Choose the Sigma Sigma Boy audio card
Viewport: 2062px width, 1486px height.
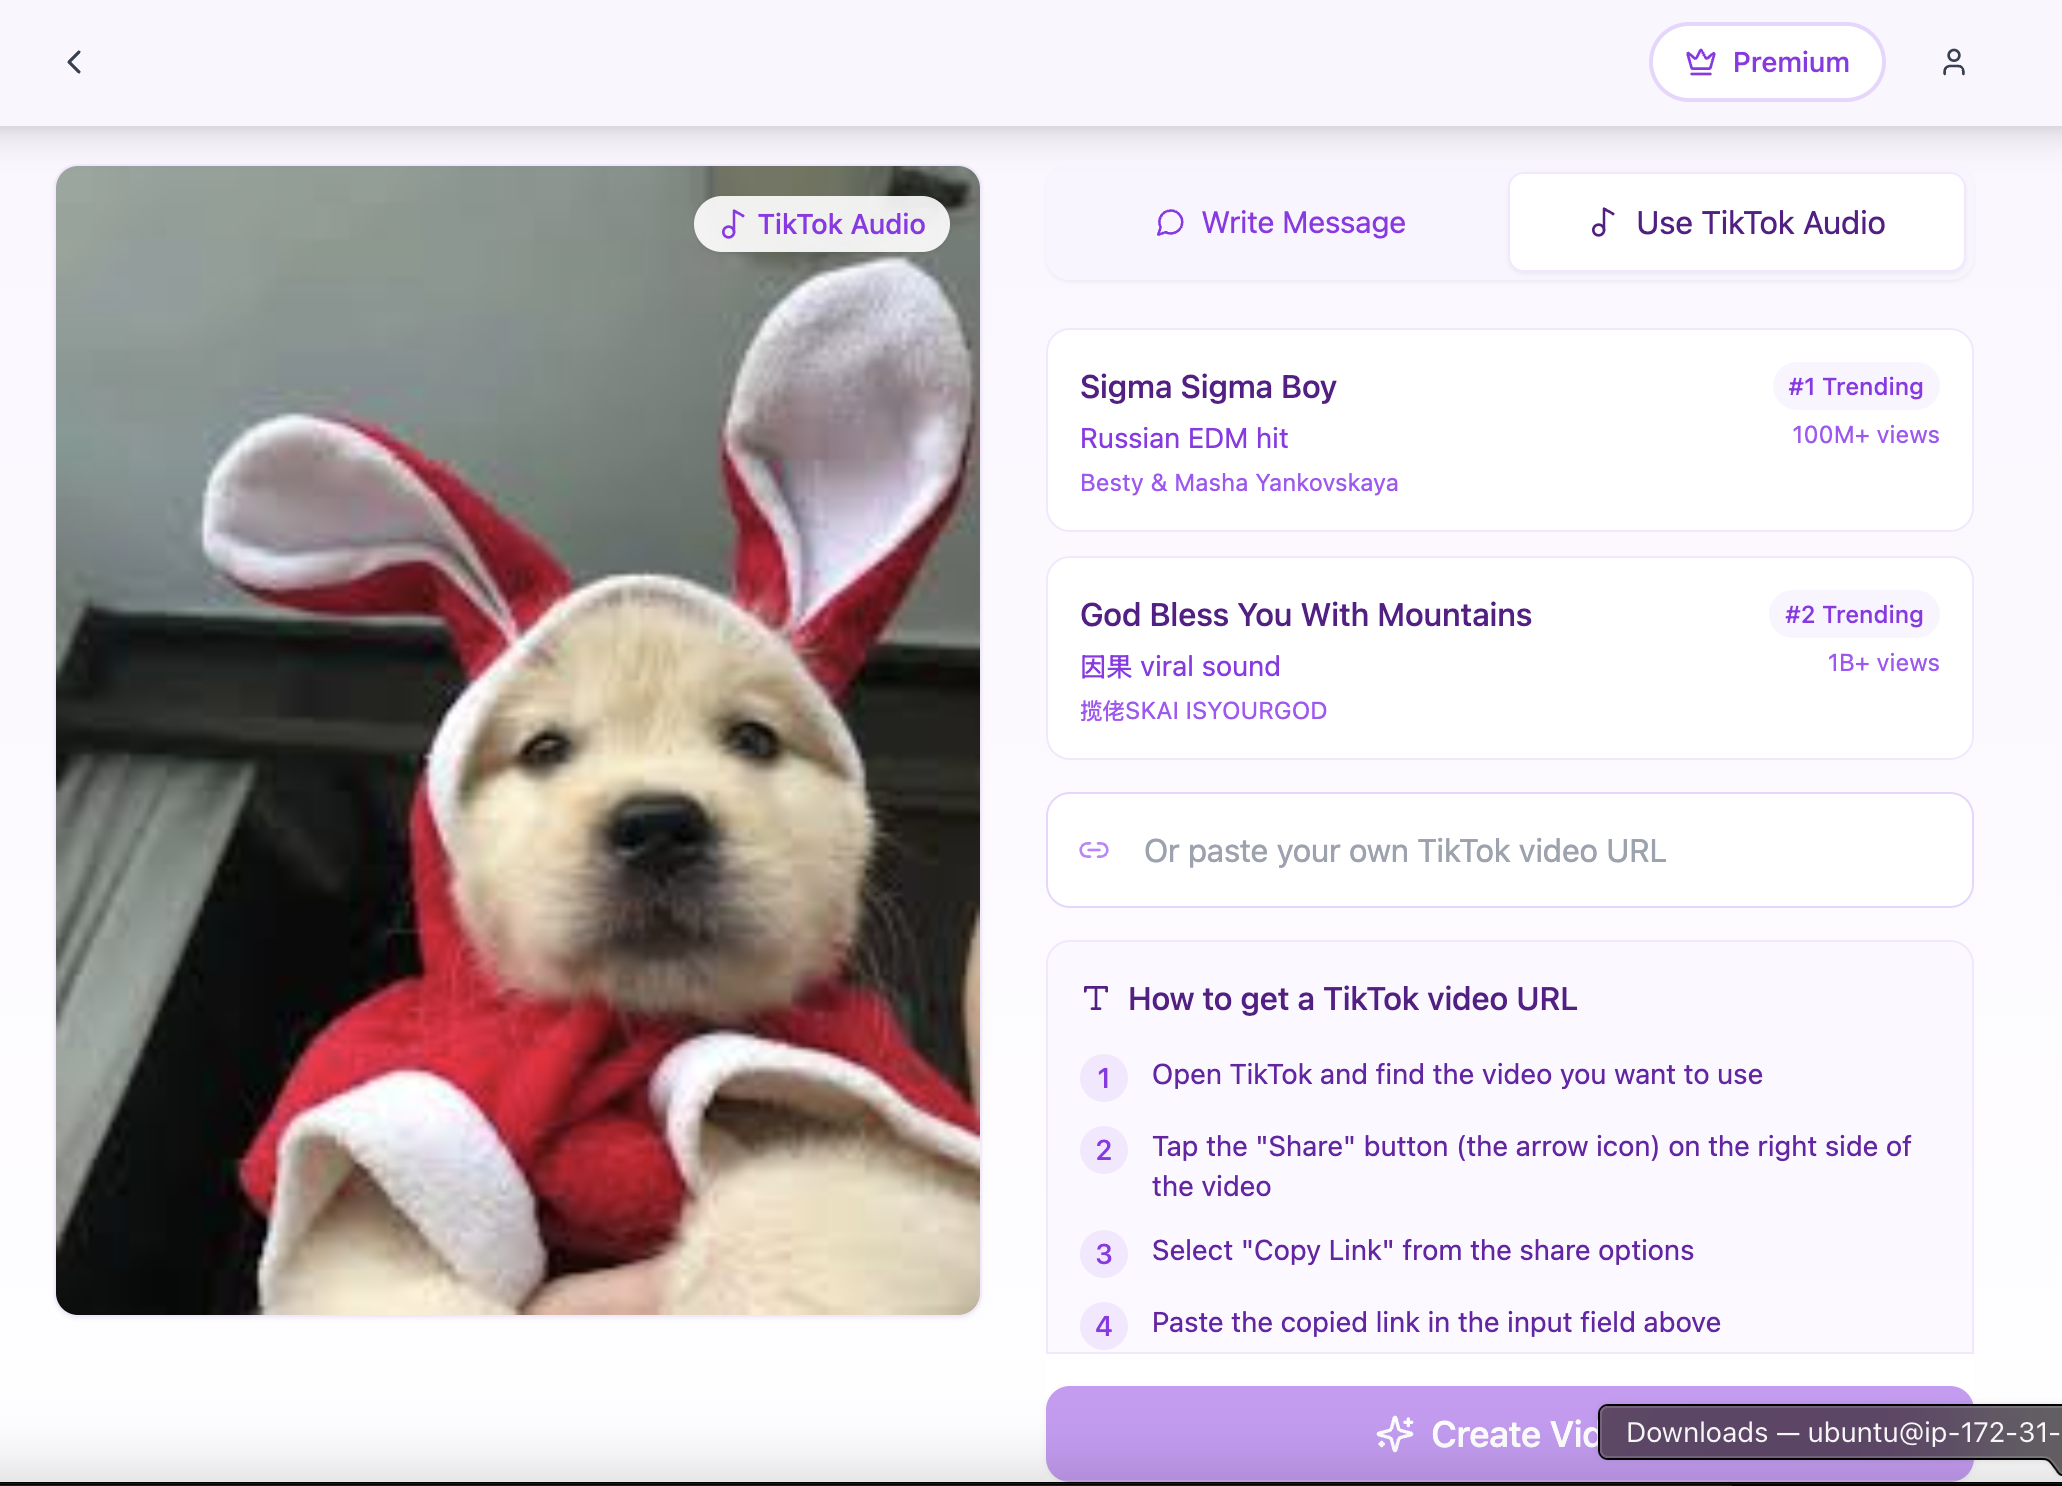point(1508,430)
